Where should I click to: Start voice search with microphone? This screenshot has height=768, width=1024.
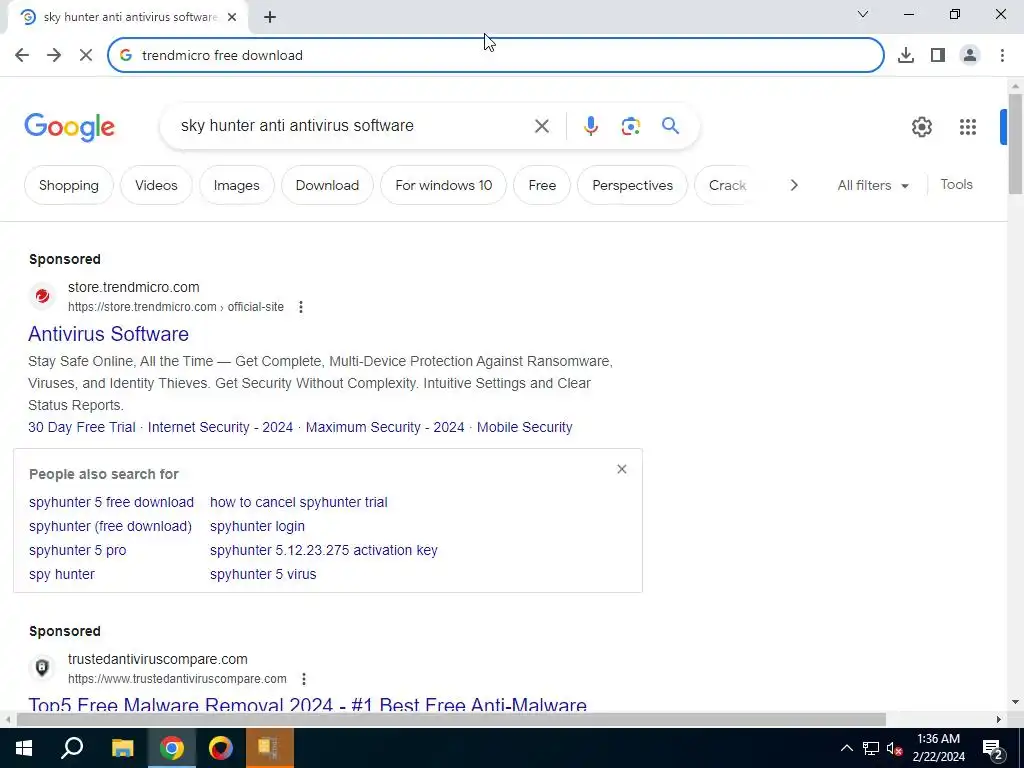click(x=590, y=126)
